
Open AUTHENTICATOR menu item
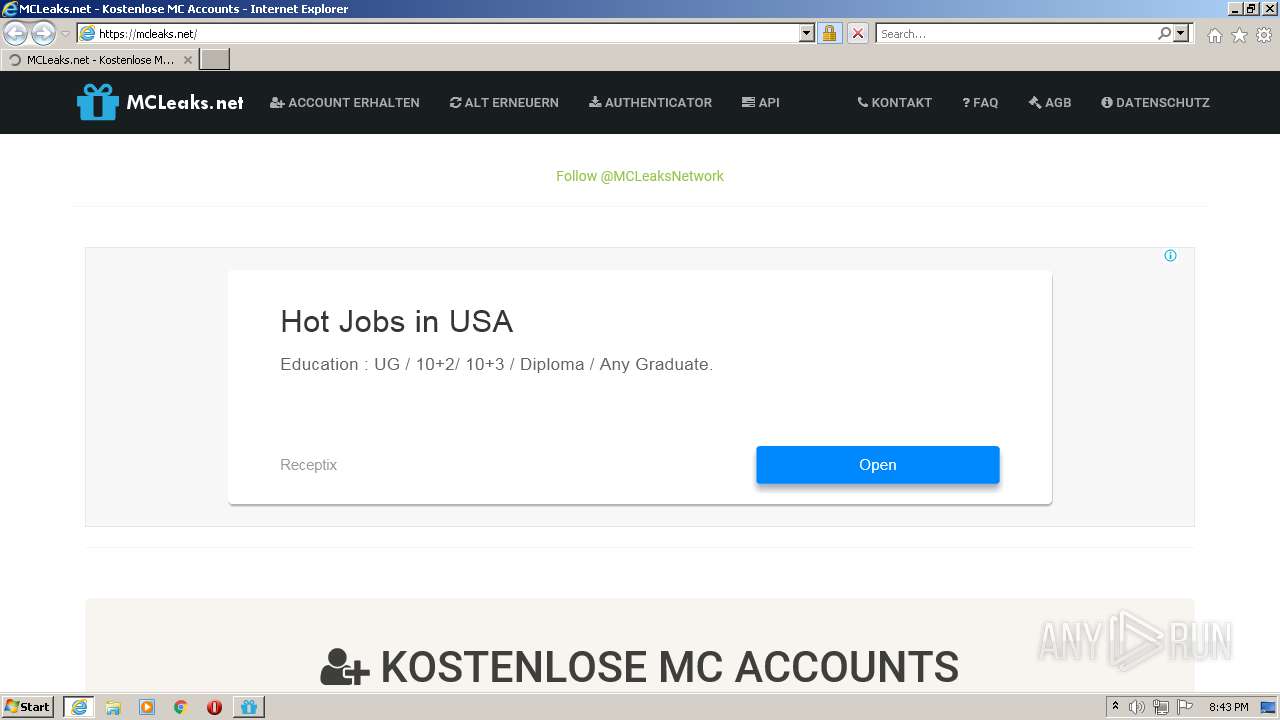click(650, 102)
